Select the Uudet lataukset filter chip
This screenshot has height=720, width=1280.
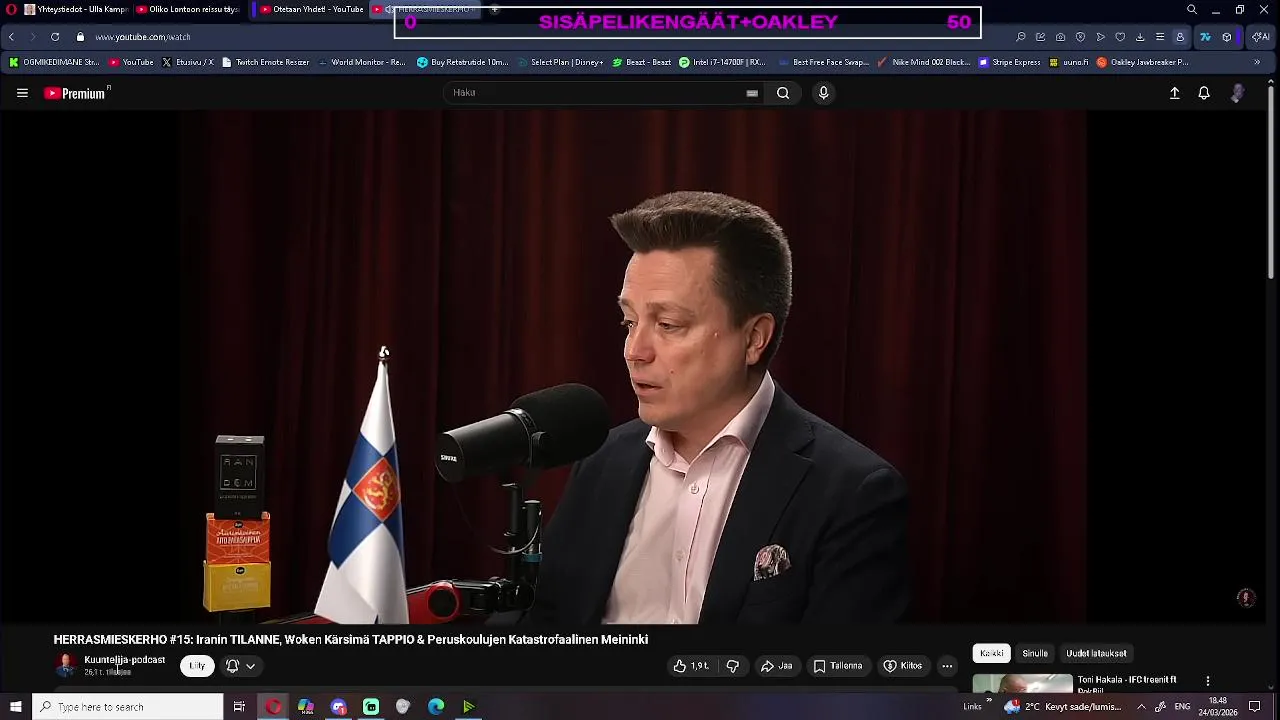point(1096,653)
